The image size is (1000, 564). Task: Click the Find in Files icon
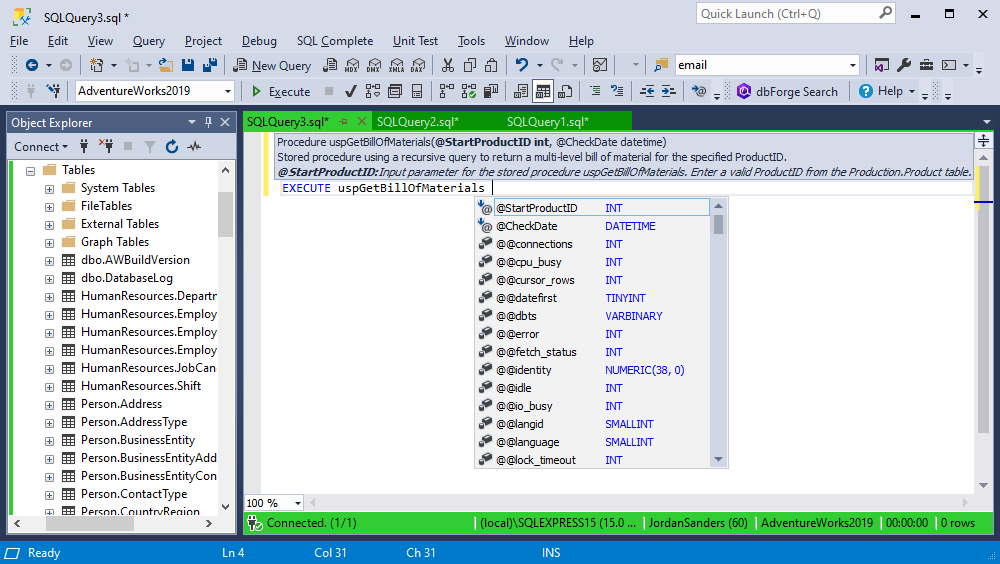(661, 65)
